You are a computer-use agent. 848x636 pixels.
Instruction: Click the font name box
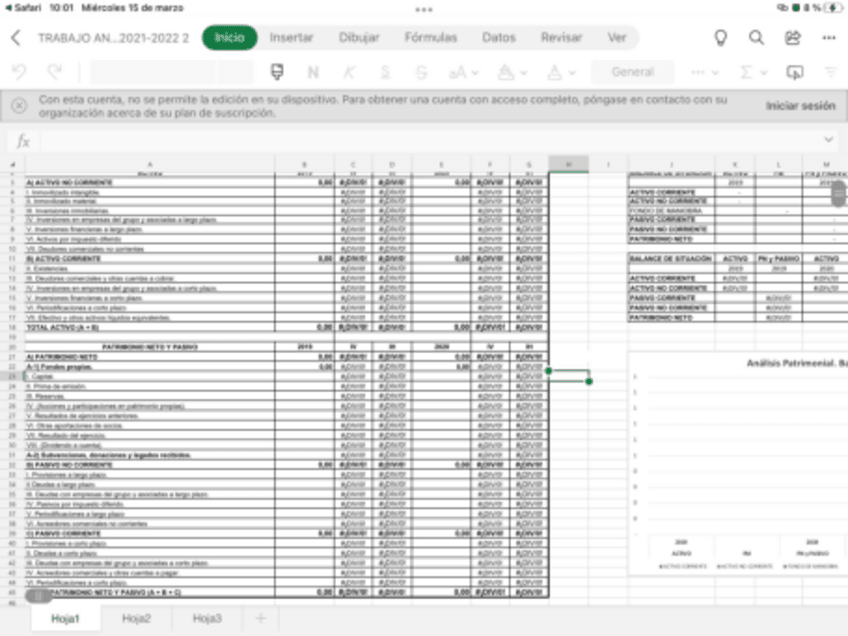pyautogui.click(x=153, y=72)
